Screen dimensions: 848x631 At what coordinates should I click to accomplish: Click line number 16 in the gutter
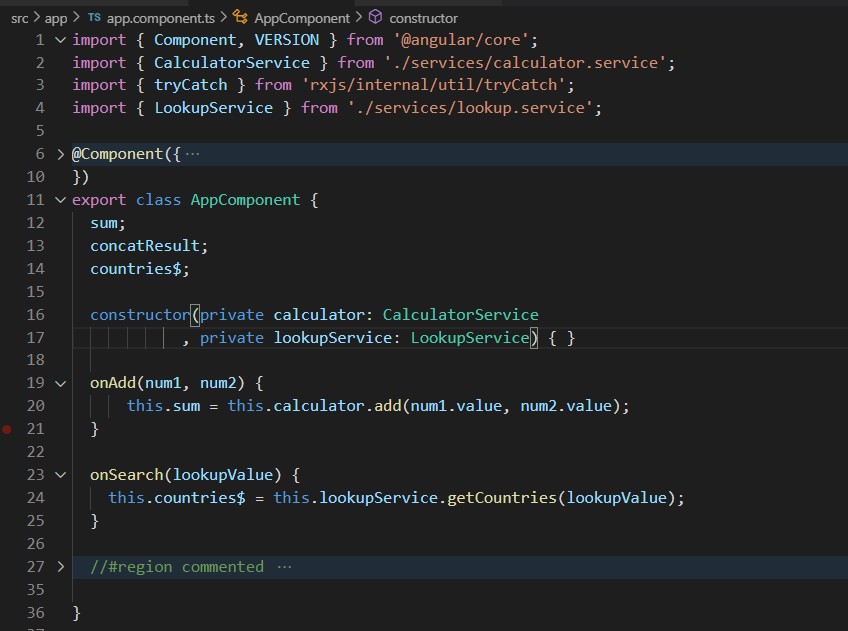(36, 315)
